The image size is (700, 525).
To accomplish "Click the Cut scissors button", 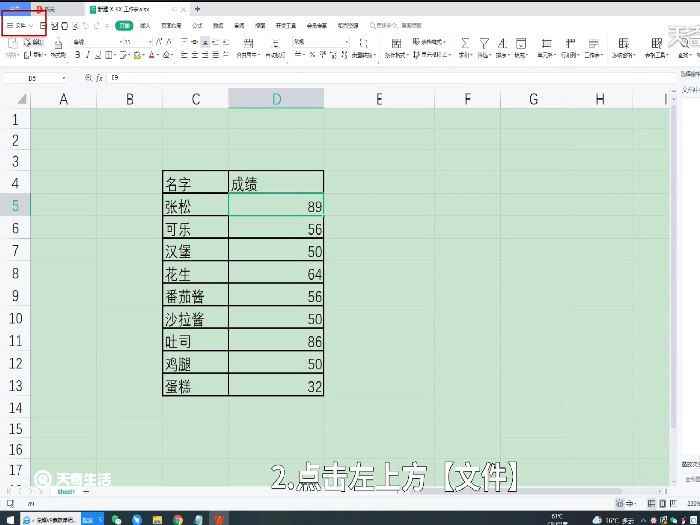I will tap(33, 42).
